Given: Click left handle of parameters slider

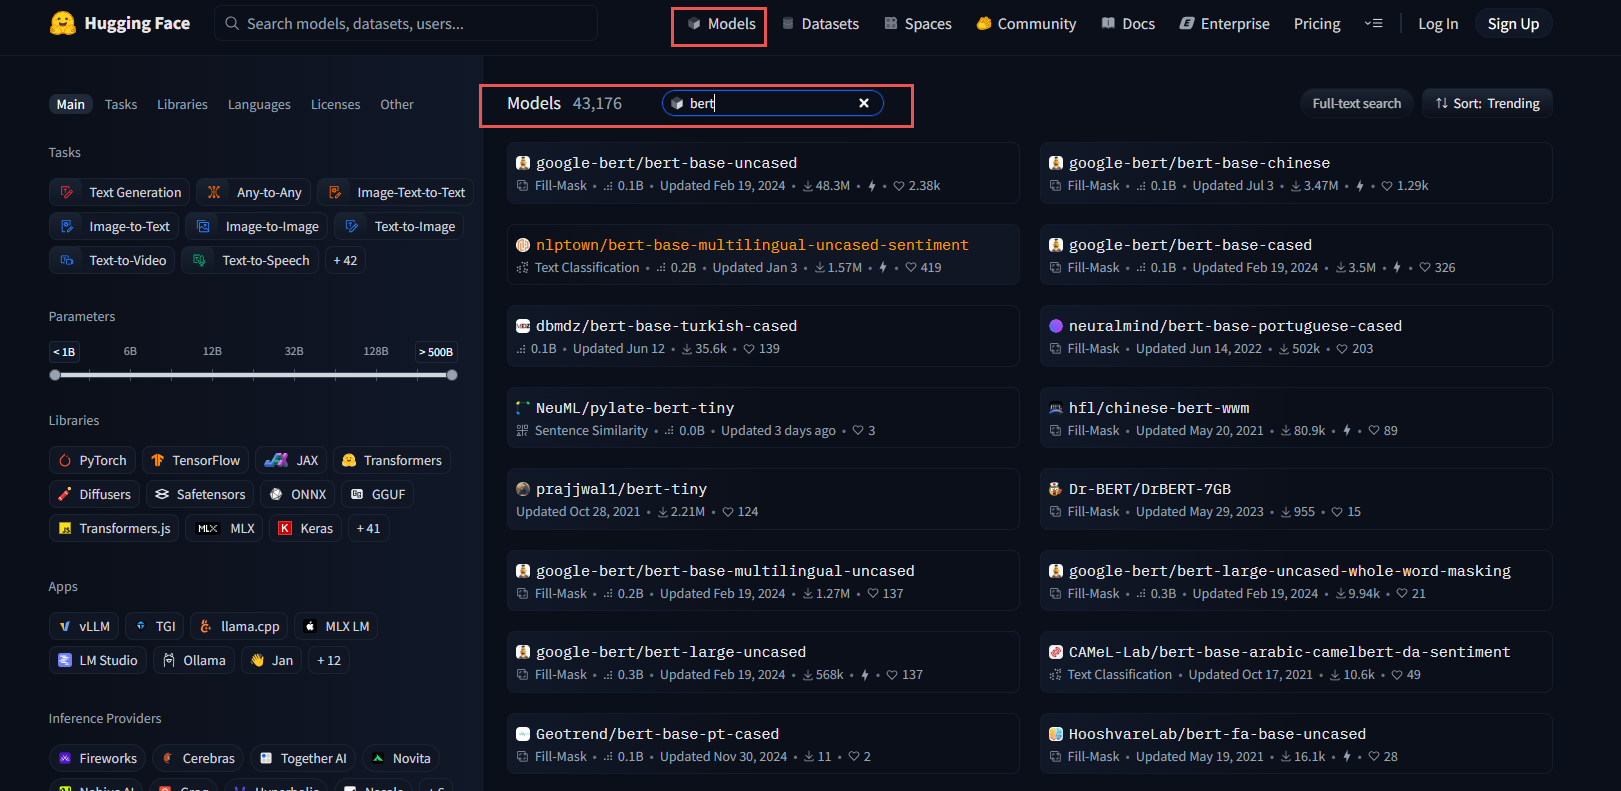Looking at the screenshot, I should (x=55, y=375).
